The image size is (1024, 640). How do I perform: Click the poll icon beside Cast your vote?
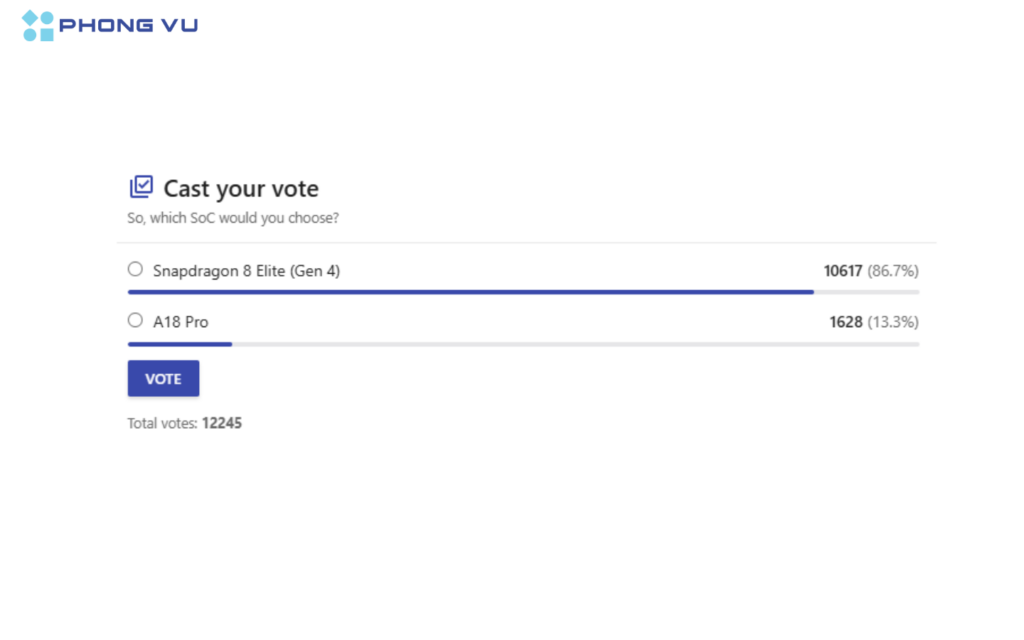point(141,187)
